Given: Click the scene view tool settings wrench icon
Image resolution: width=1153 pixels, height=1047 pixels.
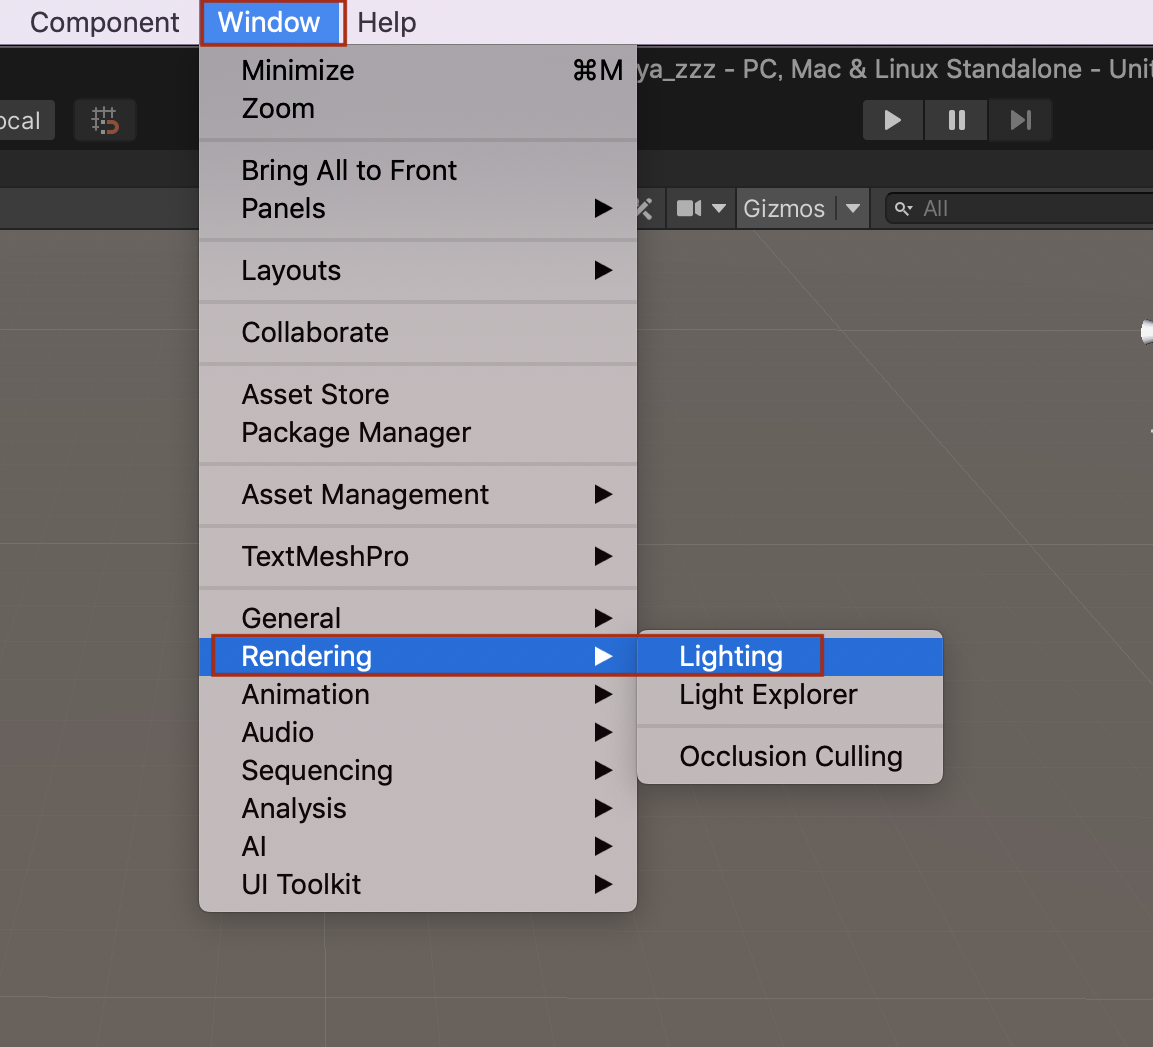Looking at the screenshot, I should (644, 208).
